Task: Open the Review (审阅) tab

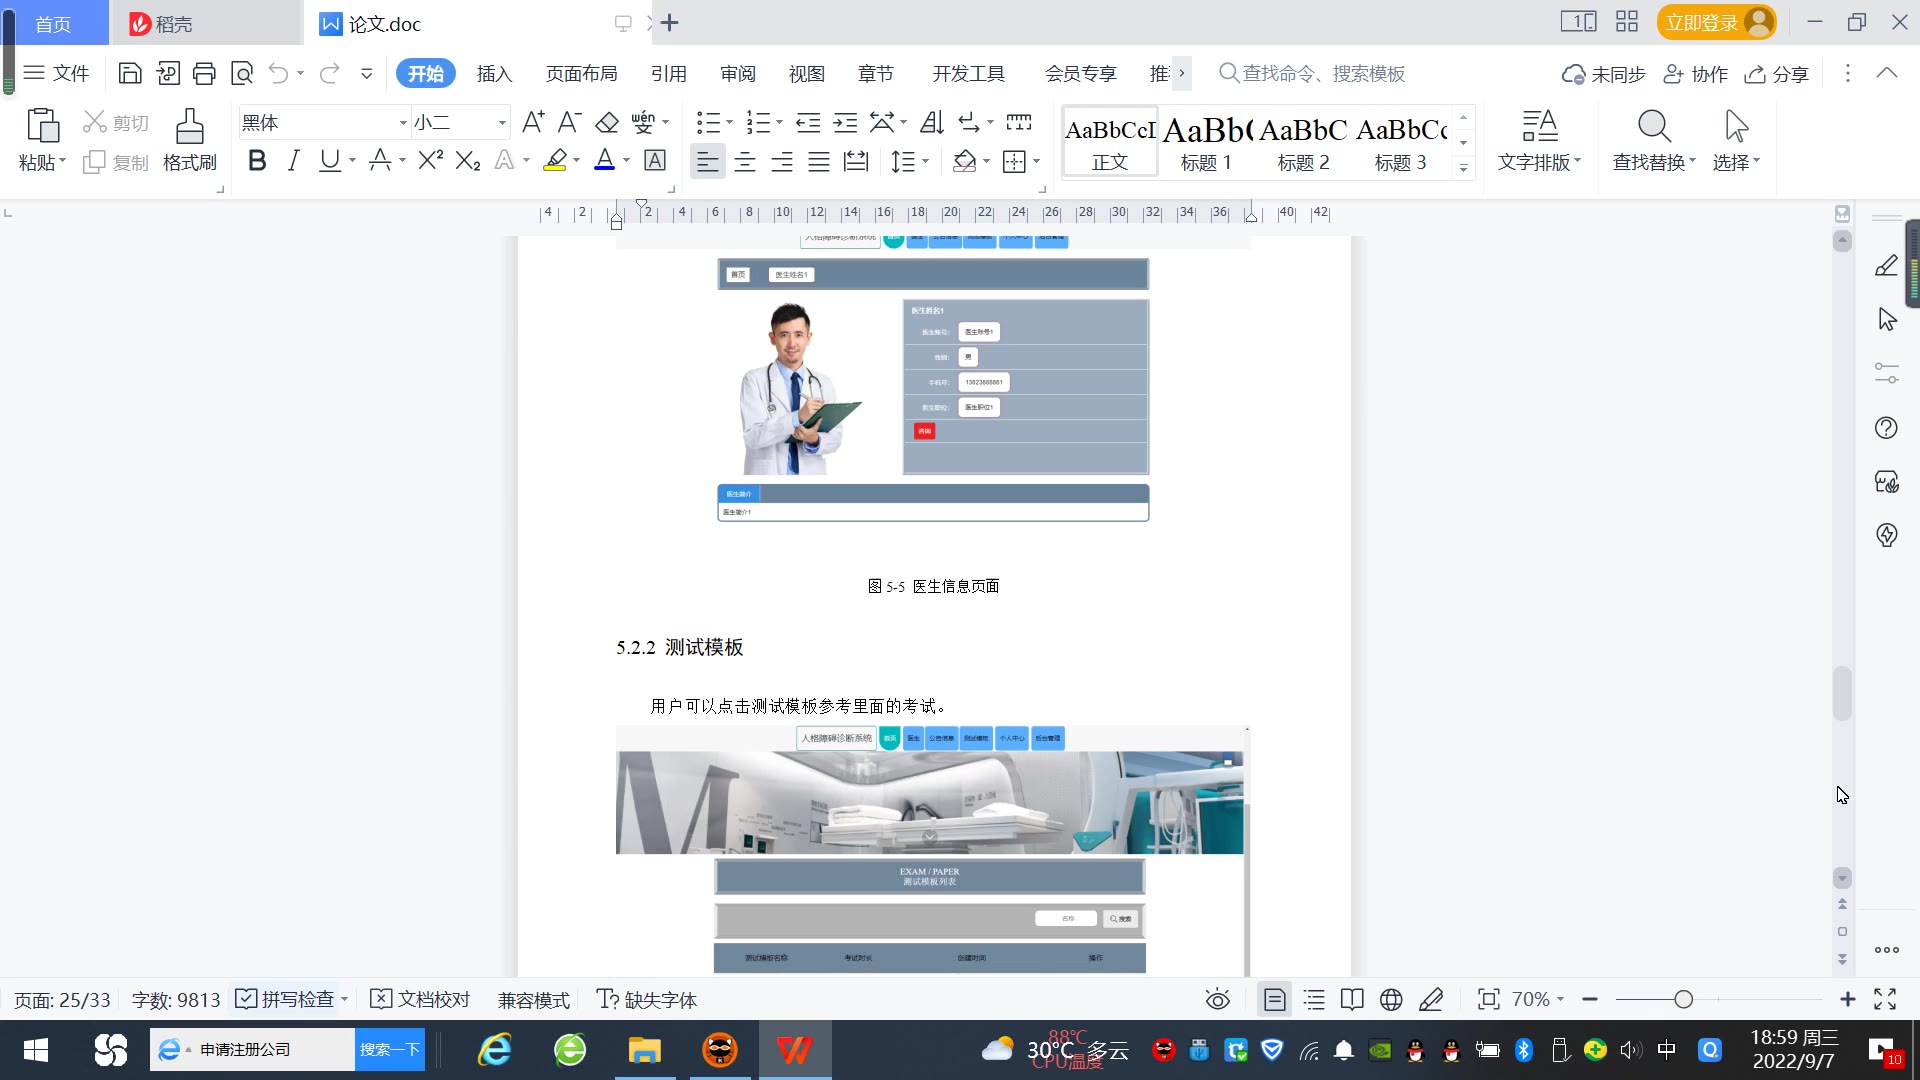Action: click(x=738, y=74)
